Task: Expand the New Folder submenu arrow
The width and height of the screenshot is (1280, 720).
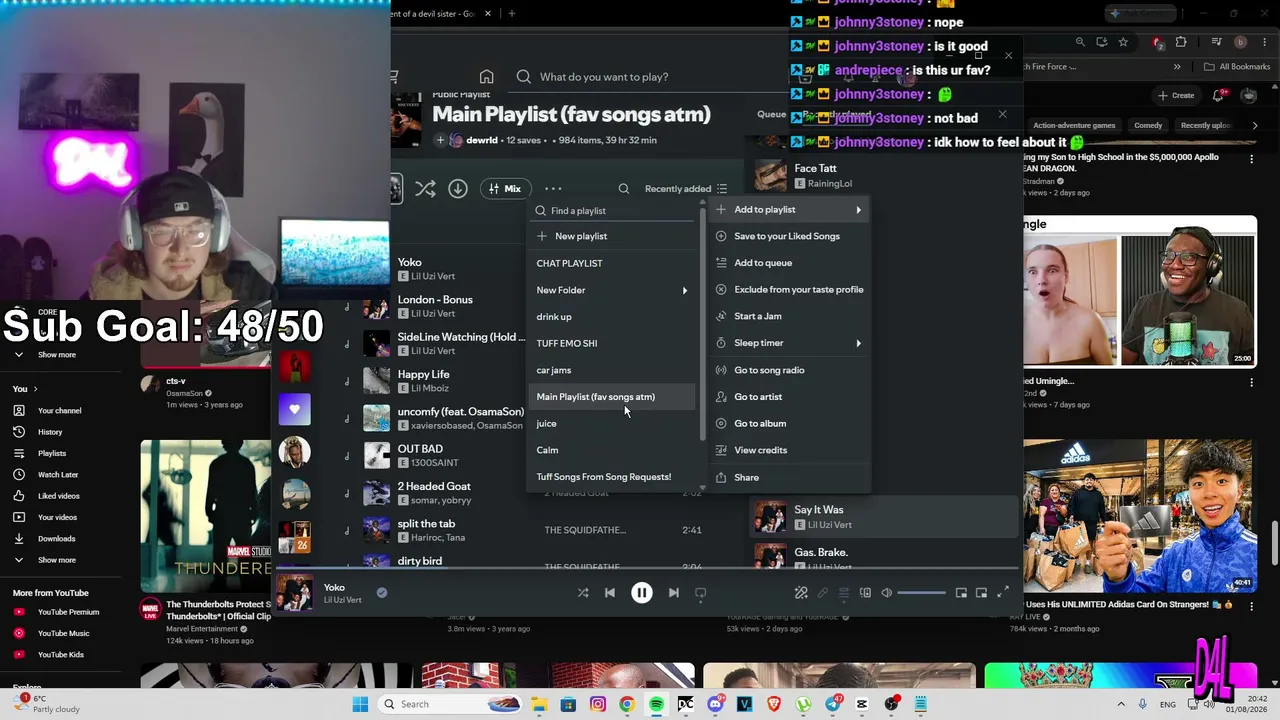Action: pos(685,290)
